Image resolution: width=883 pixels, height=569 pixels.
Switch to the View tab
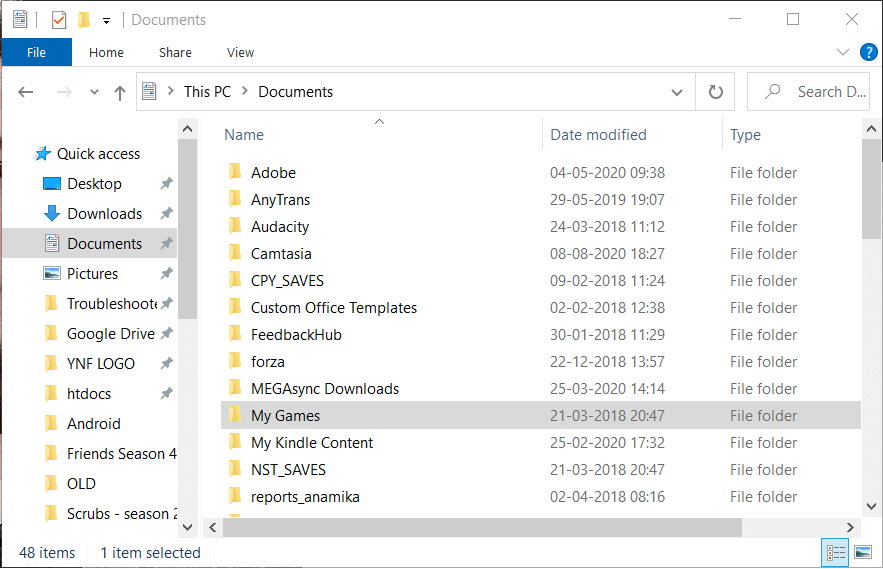coord(240,52)
